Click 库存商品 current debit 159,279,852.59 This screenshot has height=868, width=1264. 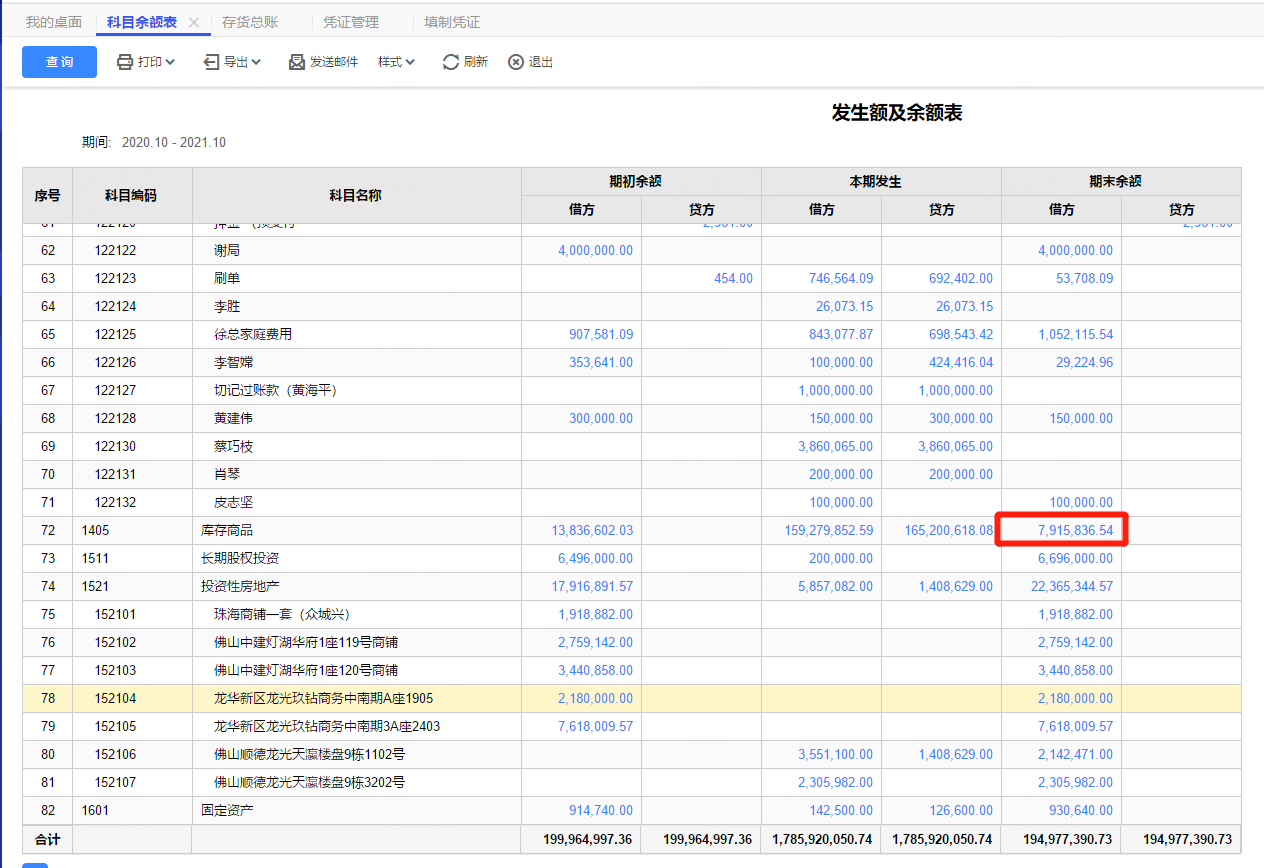coord(829,530)
